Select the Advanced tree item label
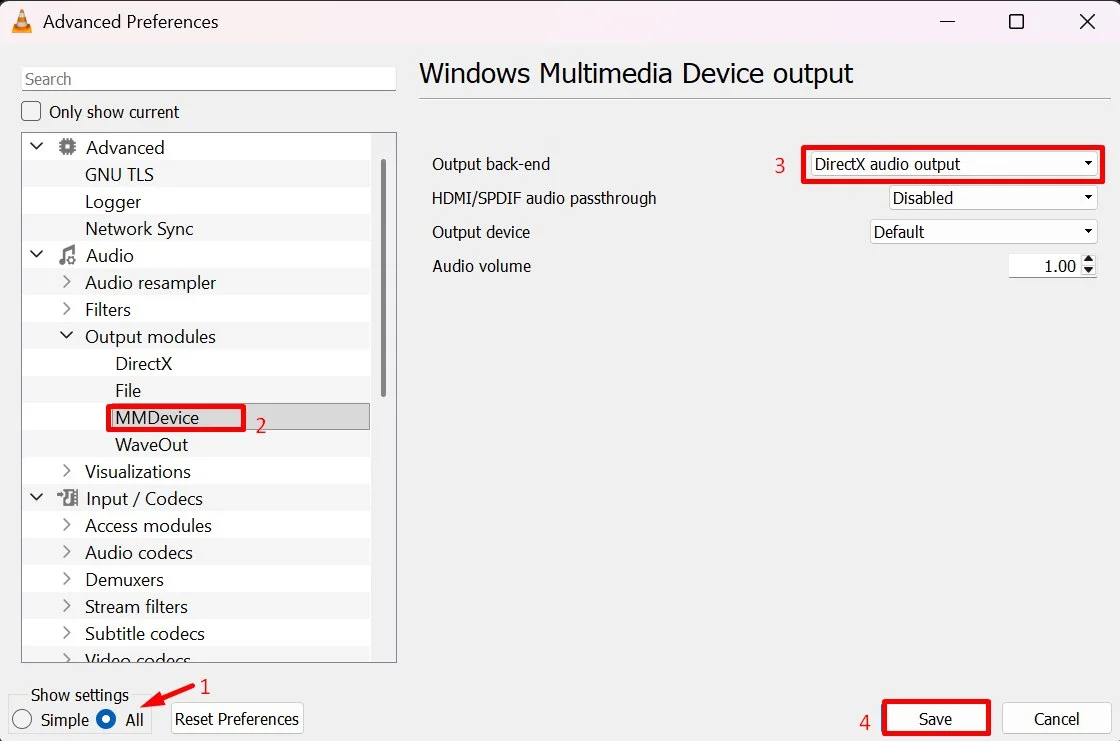The width and height of the screenshot is (1120, 741). [x=125, y=147]
